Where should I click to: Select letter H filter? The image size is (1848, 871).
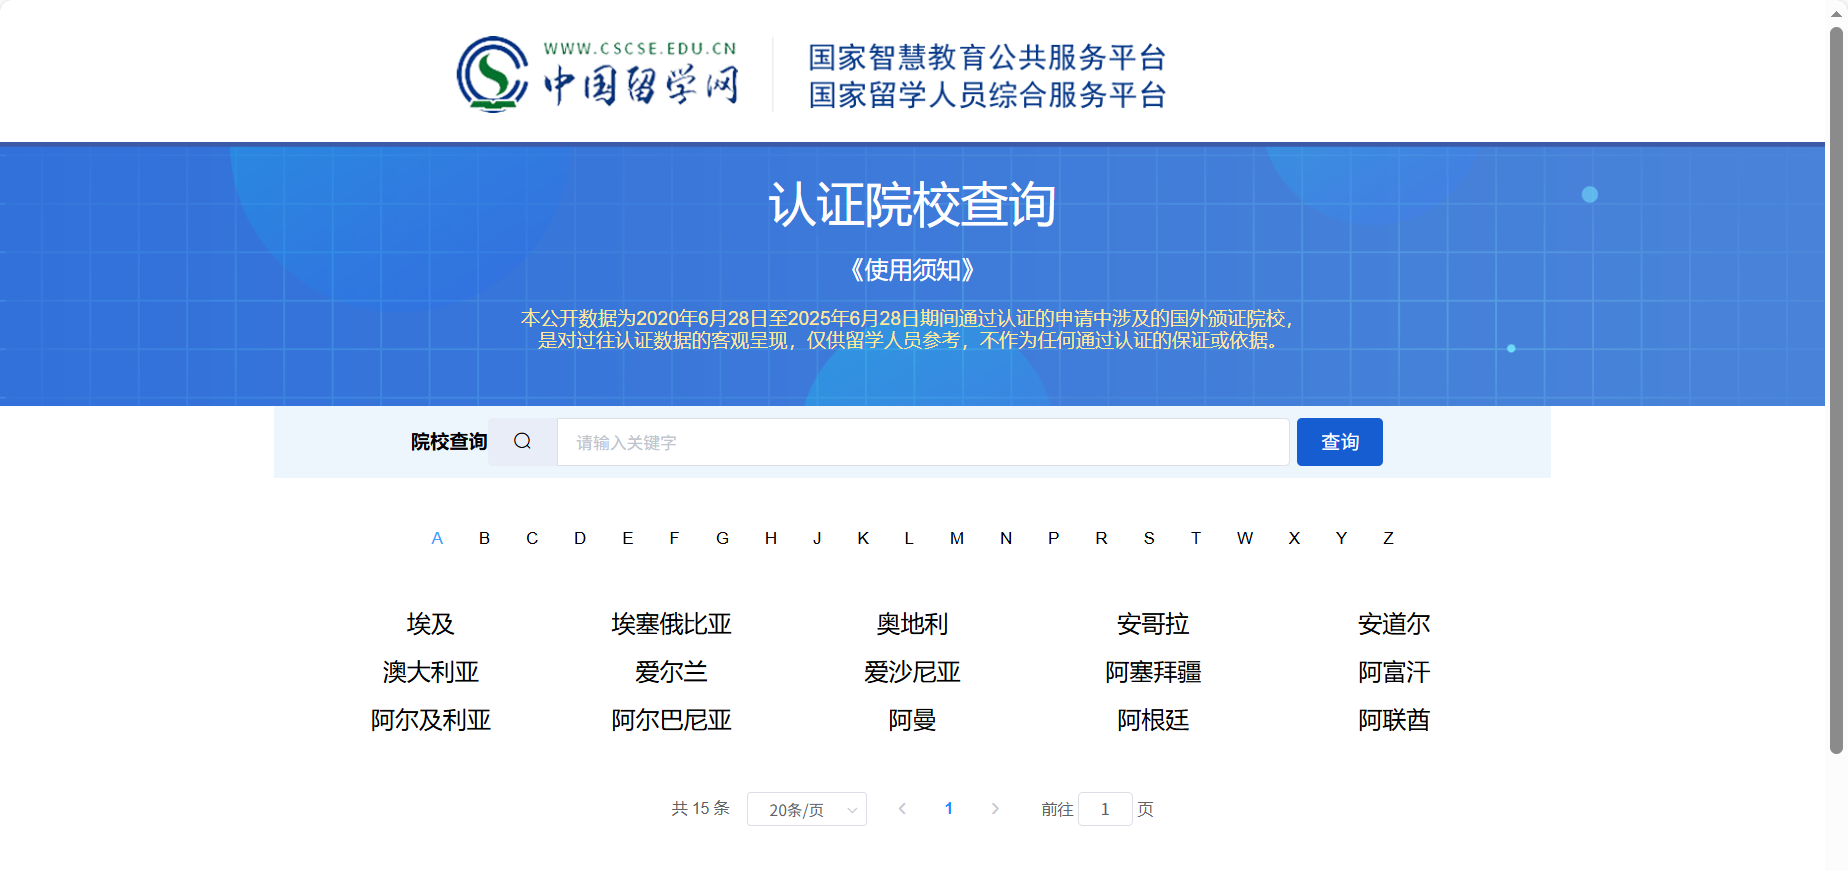(771, 538)
